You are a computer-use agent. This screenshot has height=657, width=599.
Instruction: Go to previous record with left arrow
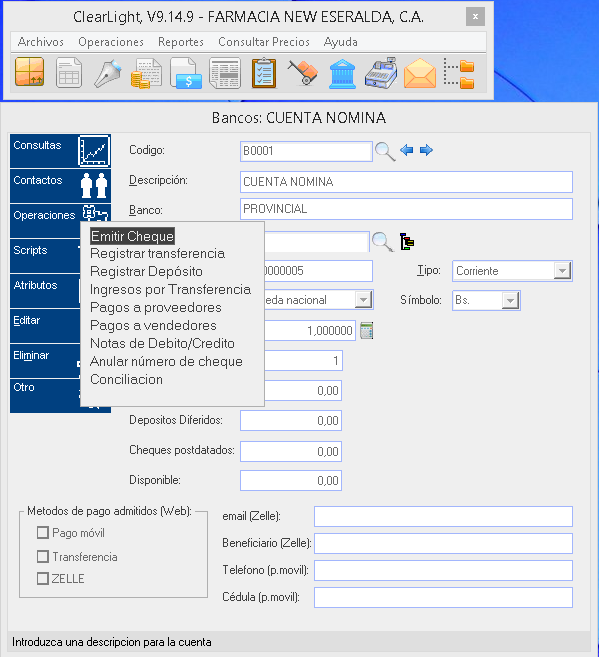point(407,150)
